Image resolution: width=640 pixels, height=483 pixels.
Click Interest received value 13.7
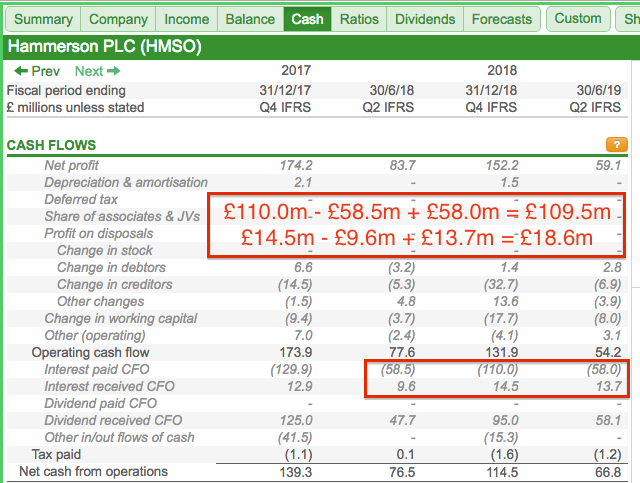(x=609, y=386)
